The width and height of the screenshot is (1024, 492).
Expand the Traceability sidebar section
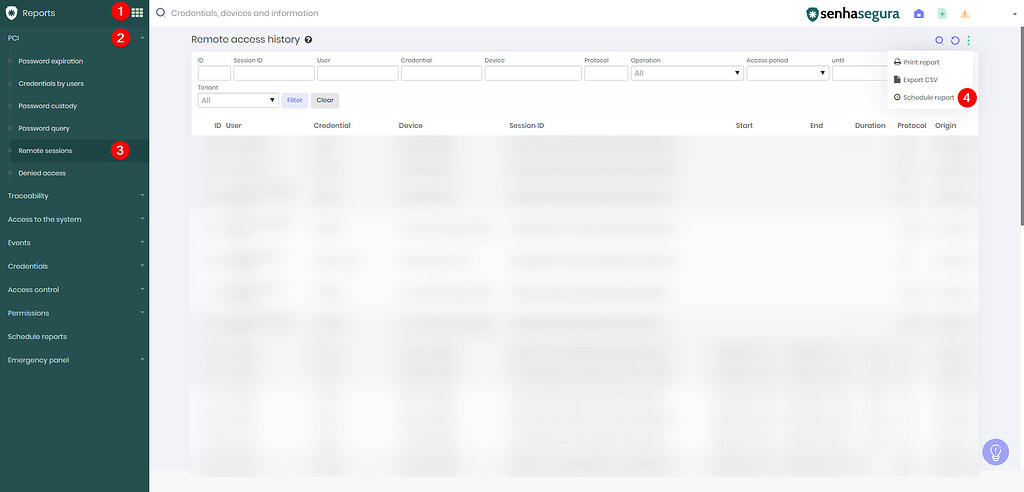[74, 196]
